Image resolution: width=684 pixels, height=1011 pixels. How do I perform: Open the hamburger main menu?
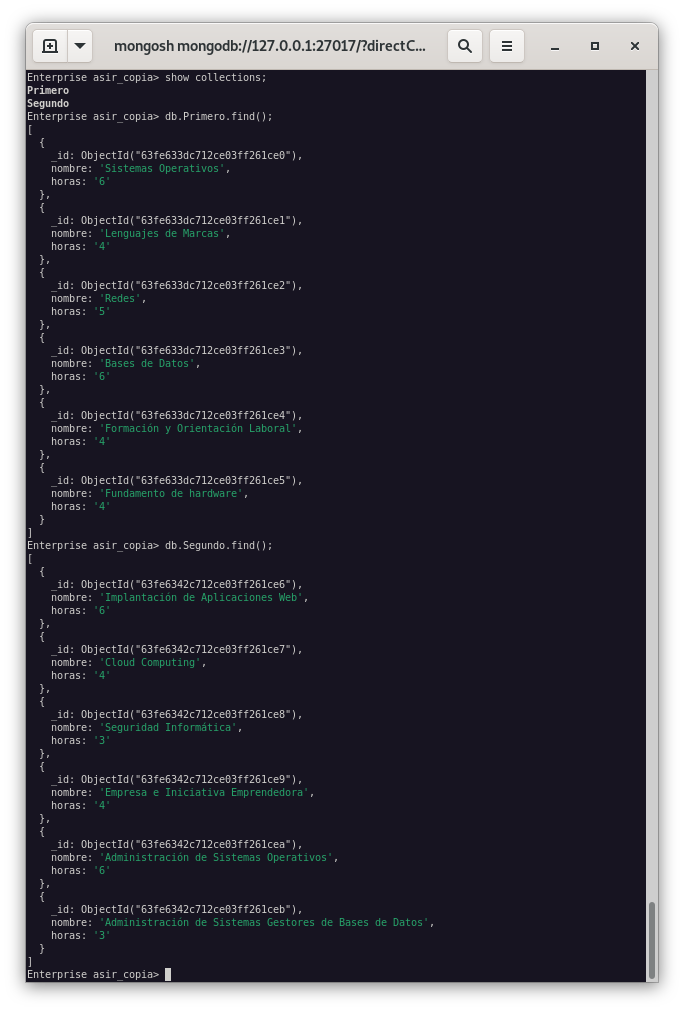click(507, 46)
